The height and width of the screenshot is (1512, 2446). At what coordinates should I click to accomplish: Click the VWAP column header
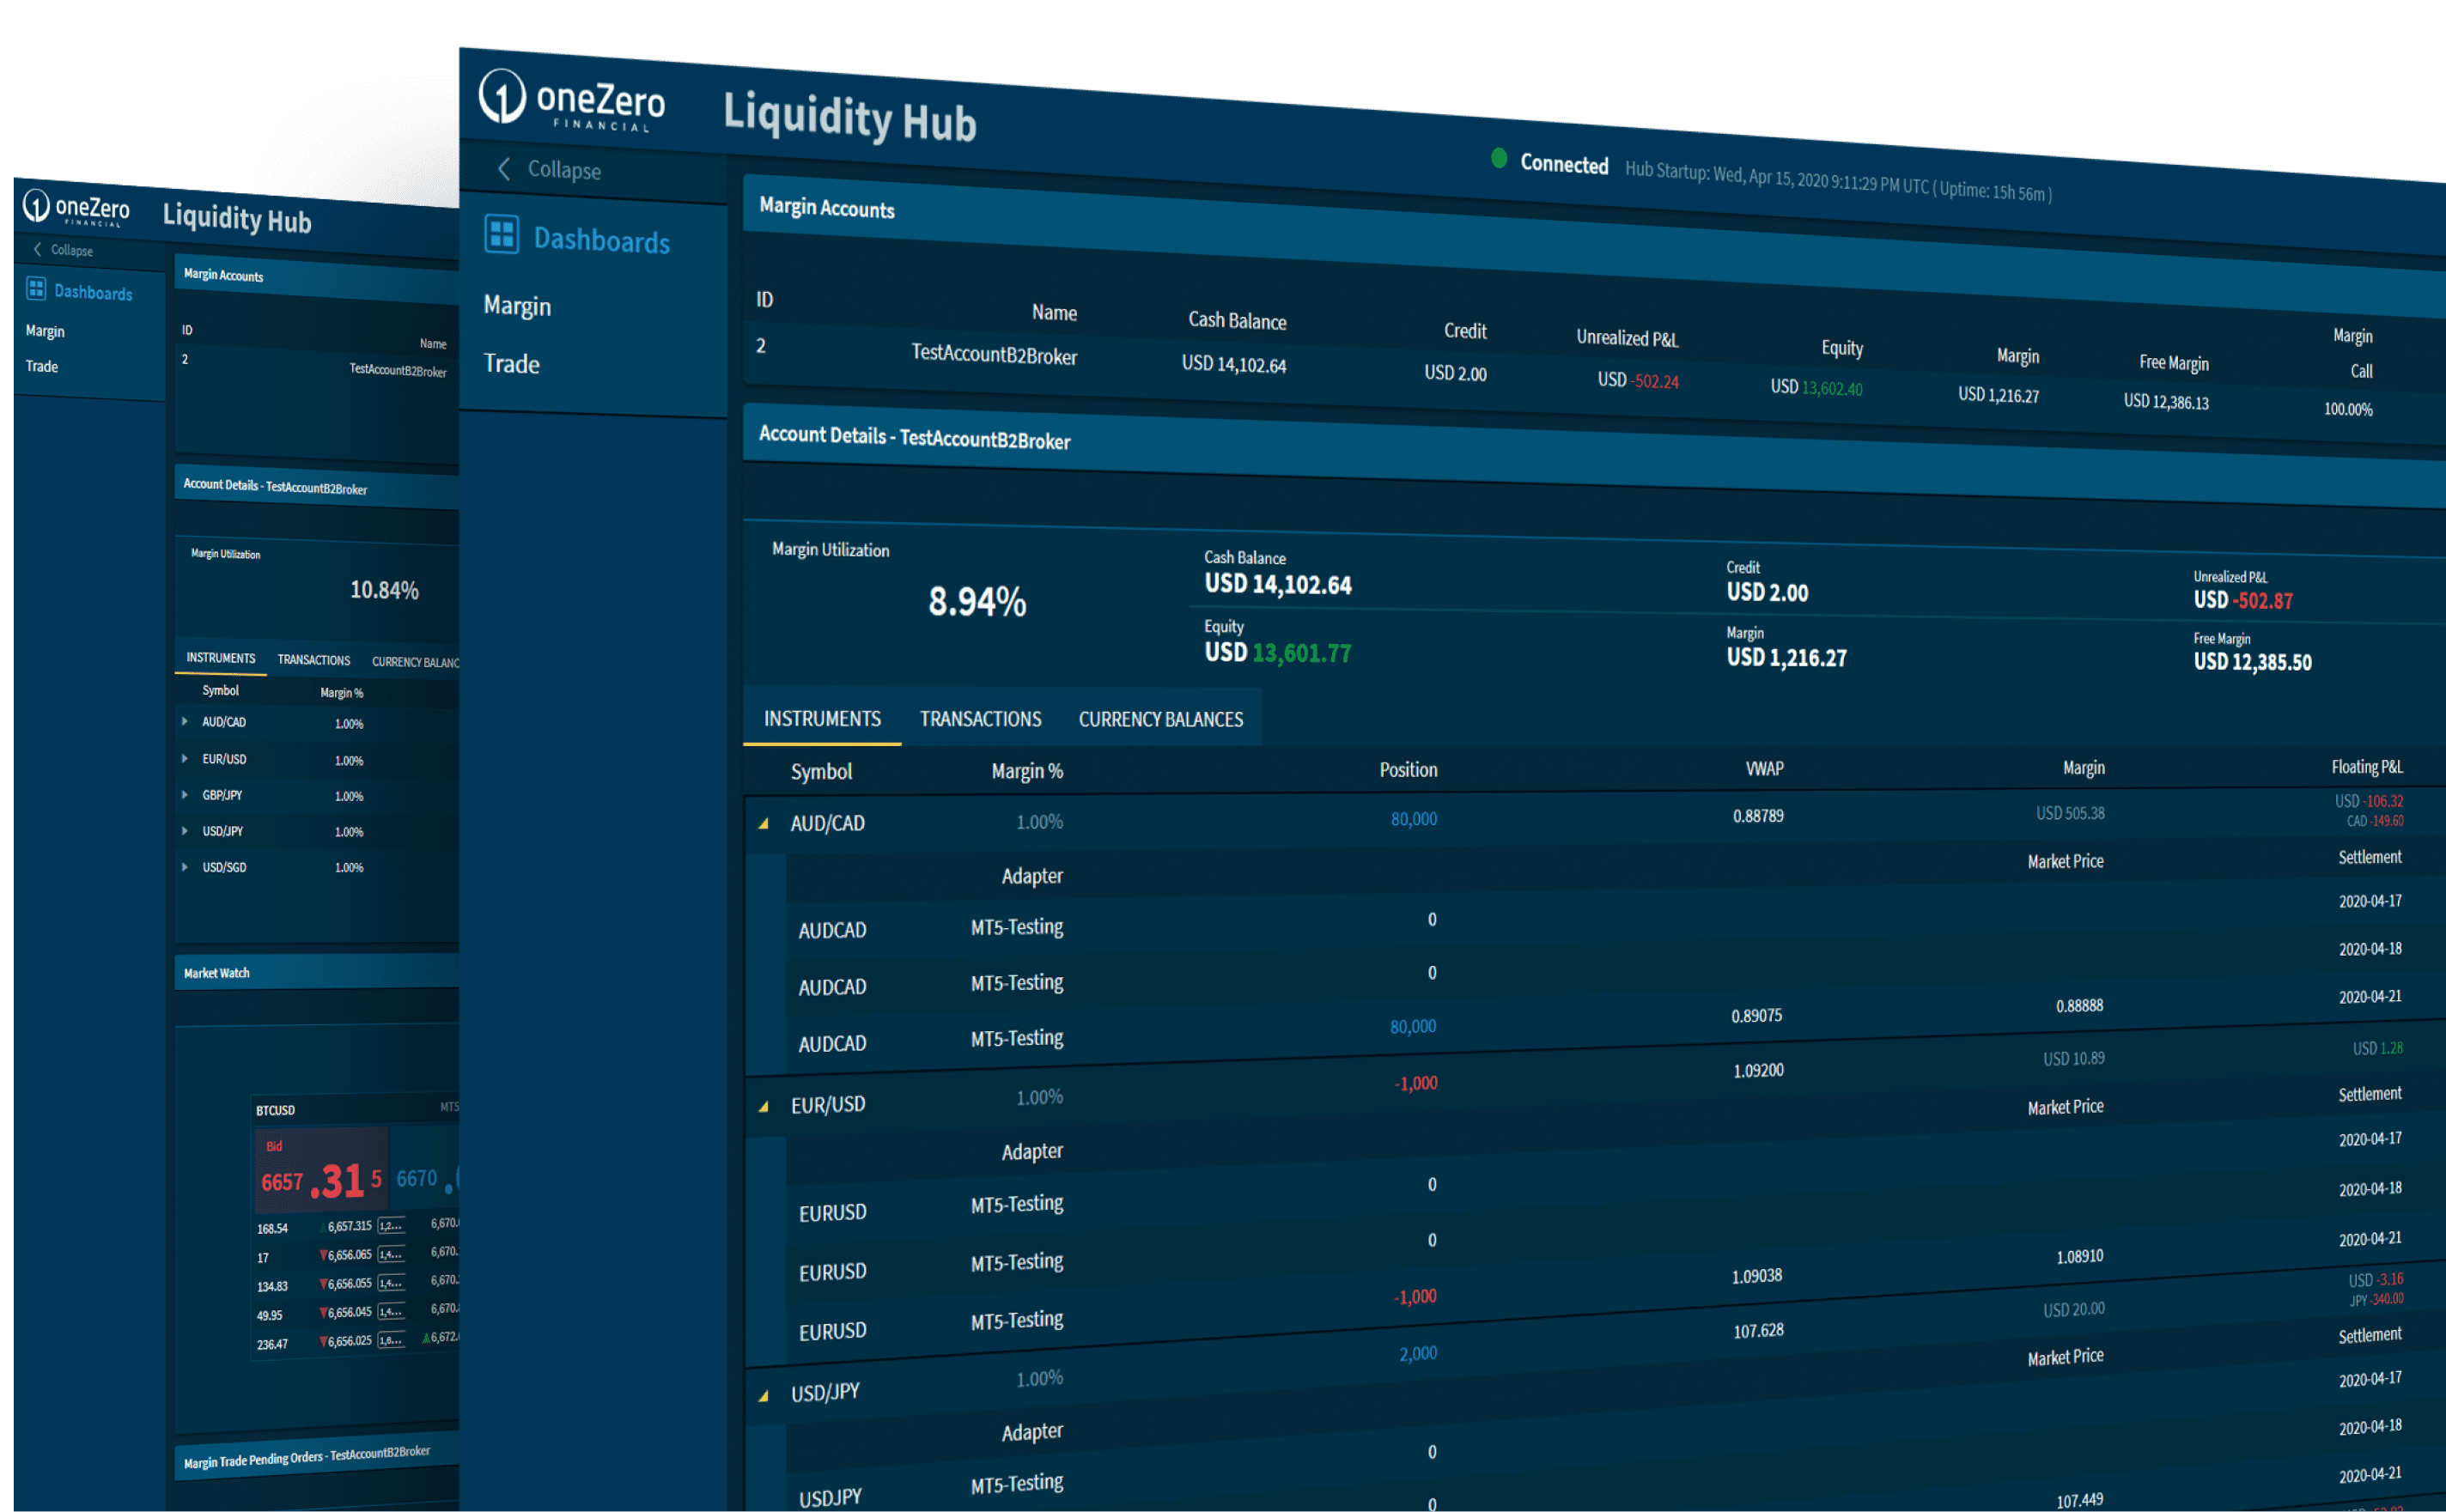point(1764,768)
